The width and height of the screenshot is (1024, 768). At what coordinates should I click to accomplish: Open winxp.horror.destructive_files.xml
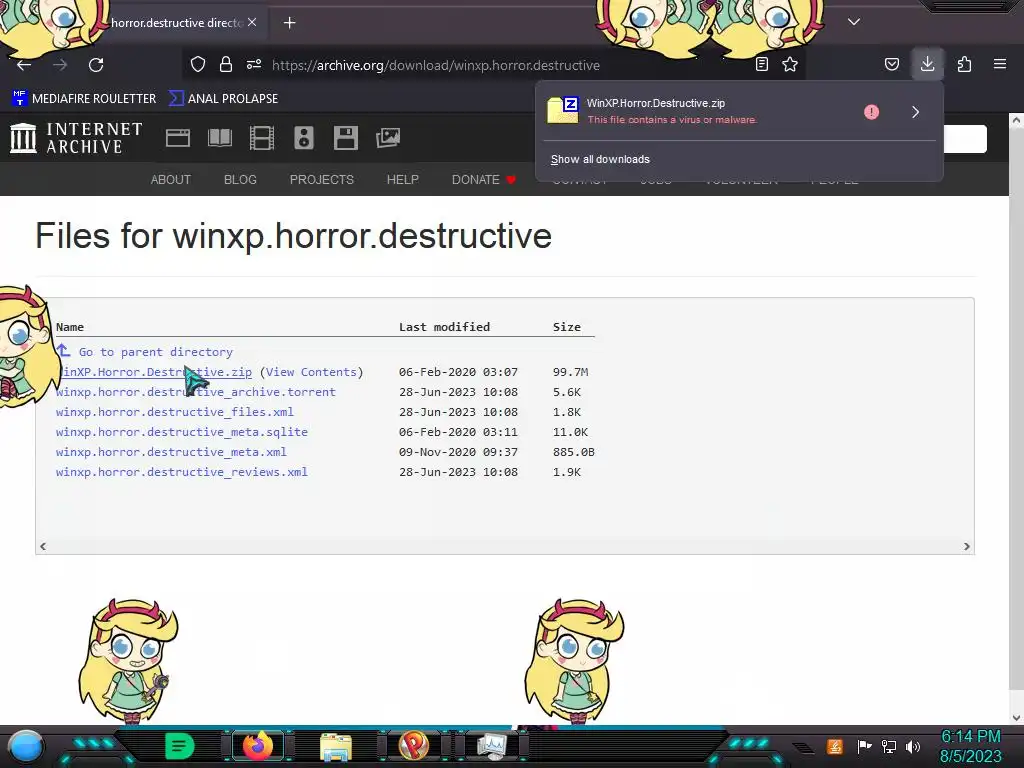pyautogui.click(x=174, y=412)
